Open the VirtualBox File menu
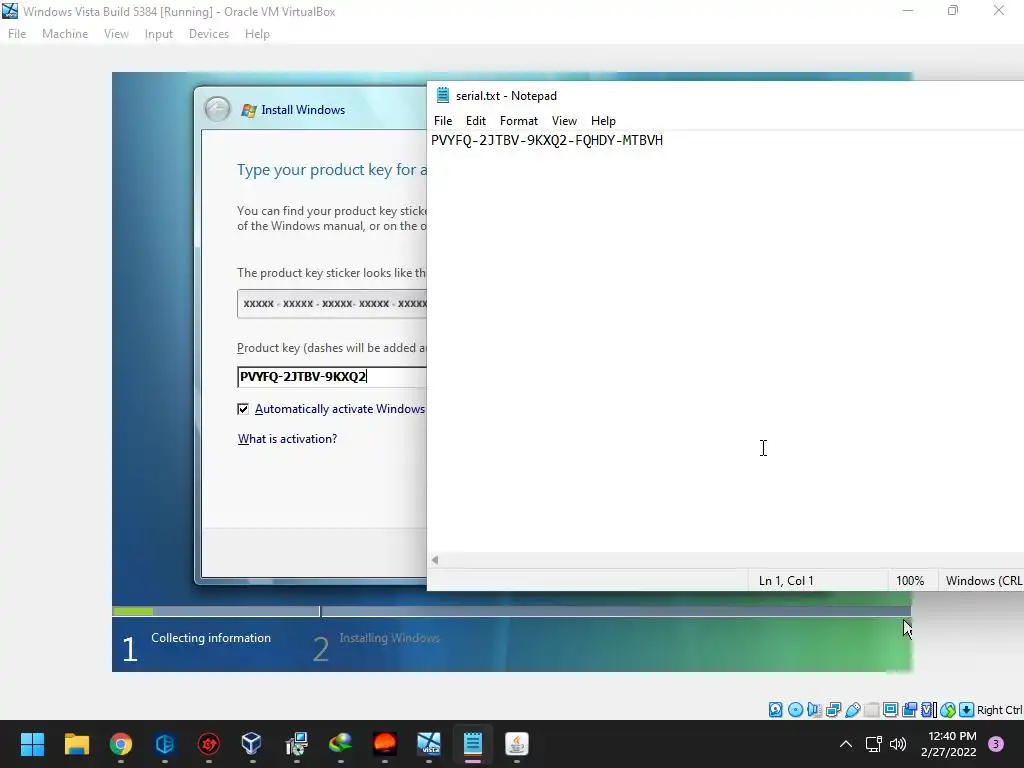This screenshot has height=768, width=1024. (x=17, y=34)
